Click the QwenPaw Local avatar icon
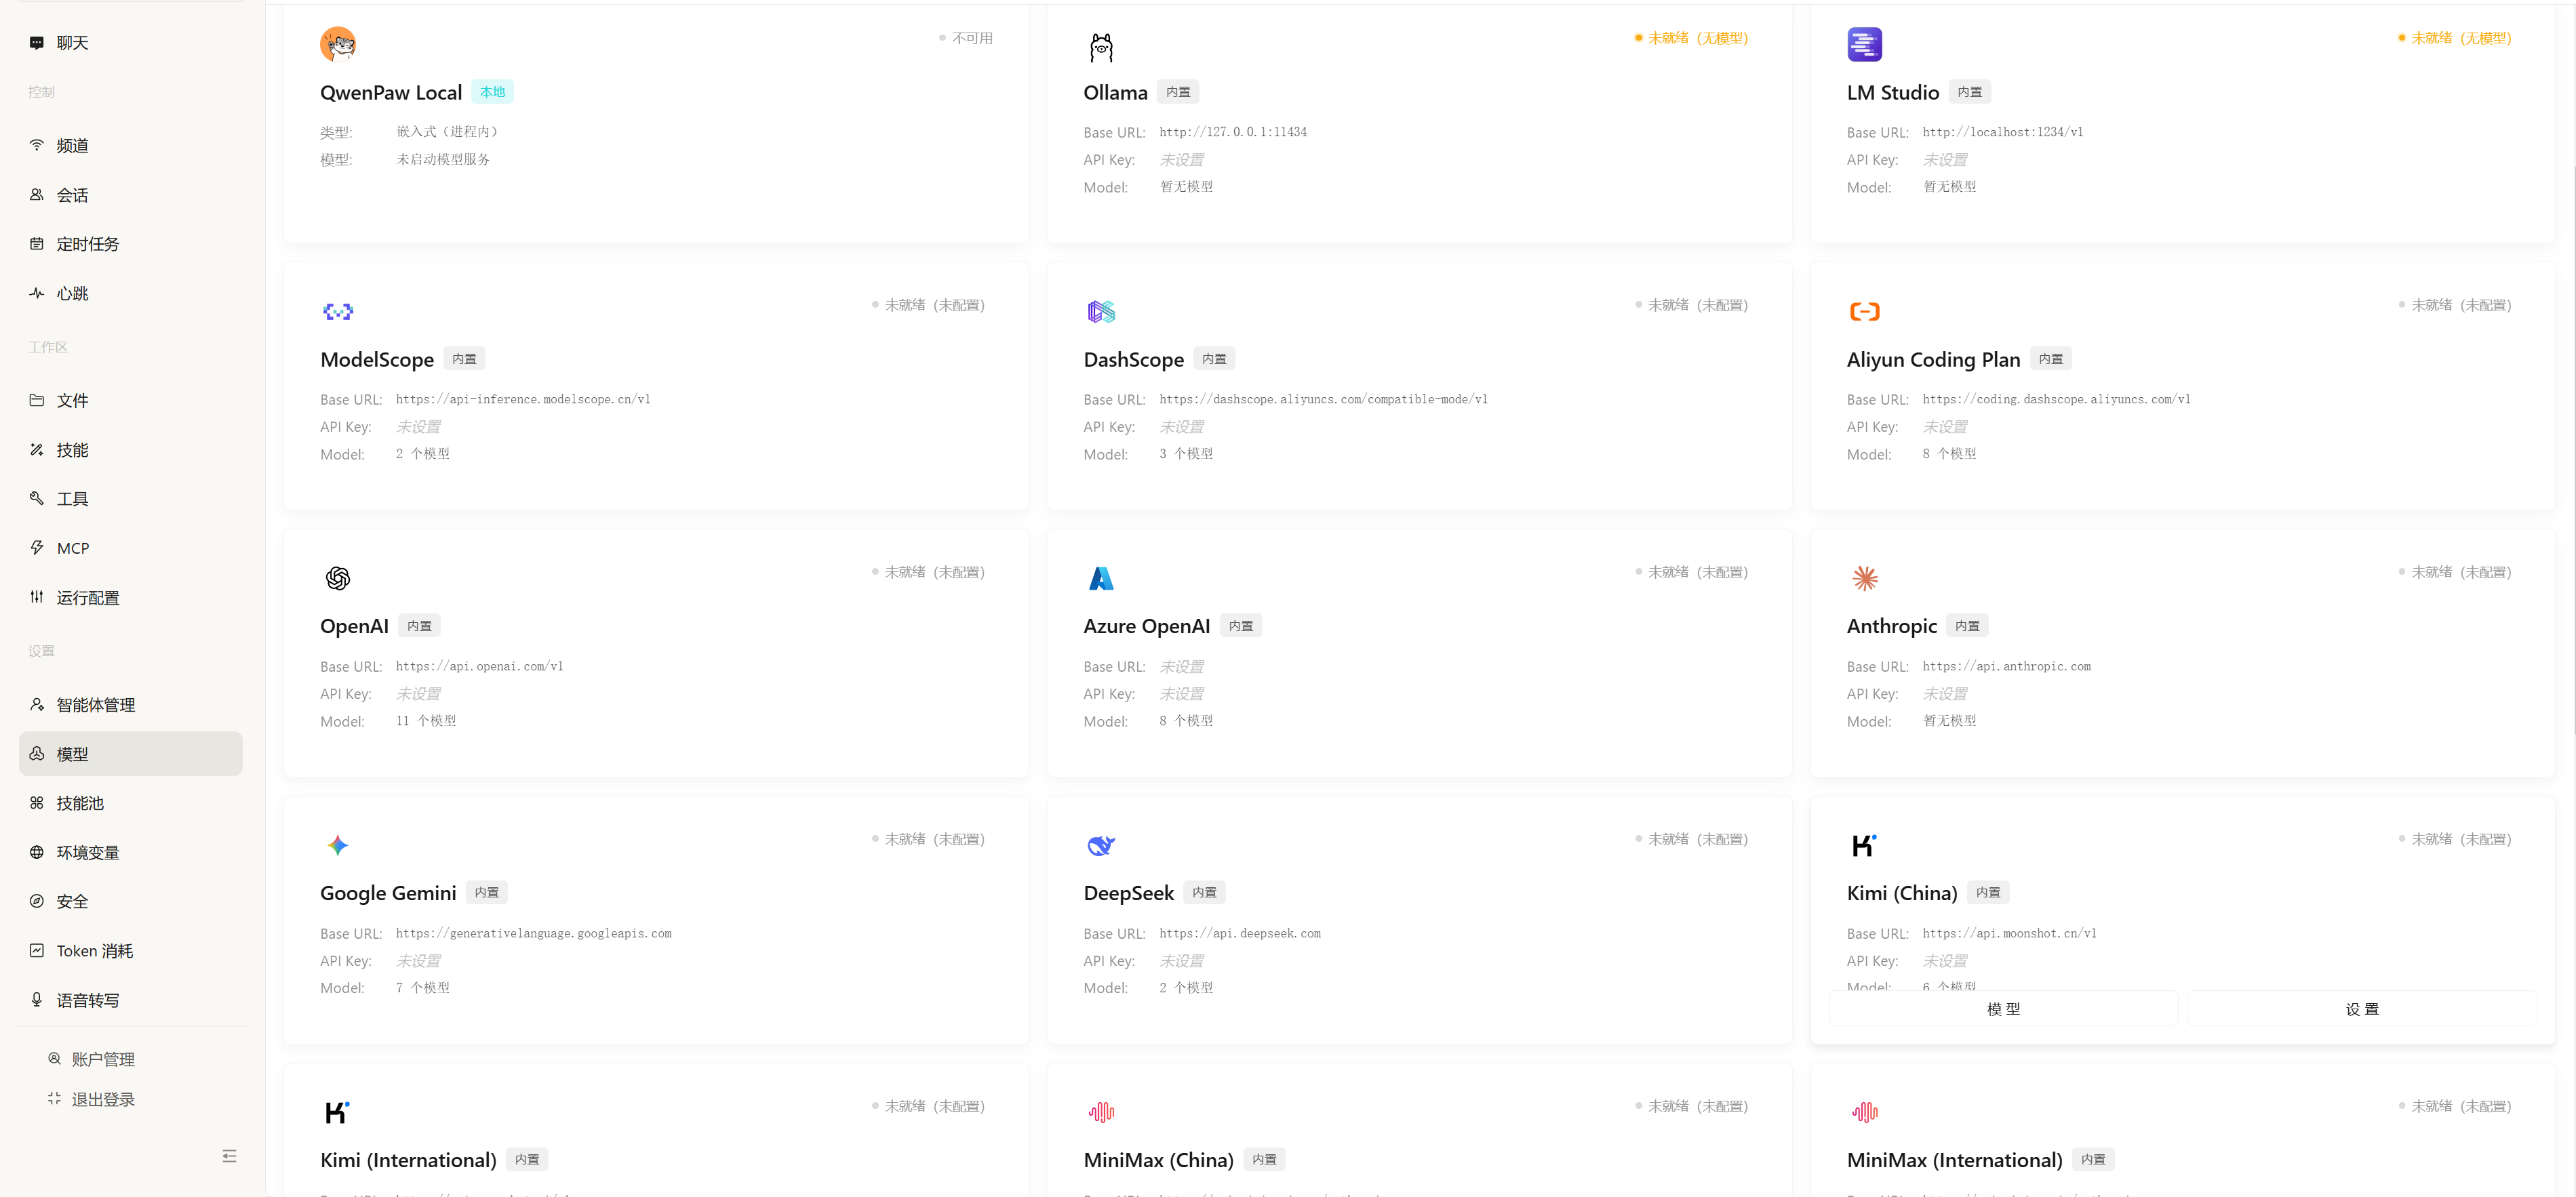This screenshot has width=2576, height=1197. (x=338, y=44)
